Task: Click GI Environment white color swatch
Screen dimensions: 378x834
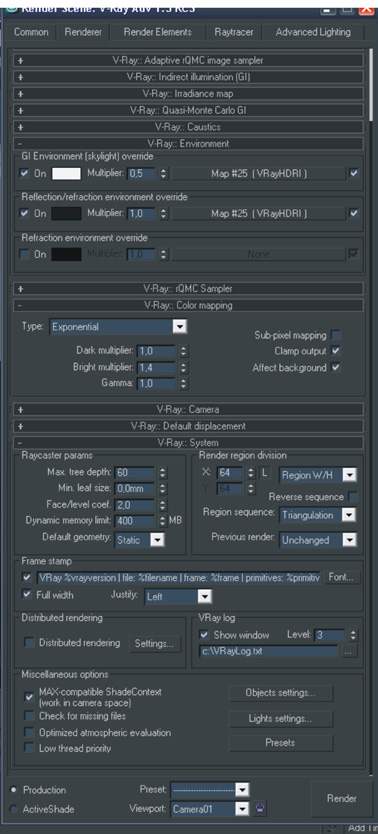Action: coord(66,173)
